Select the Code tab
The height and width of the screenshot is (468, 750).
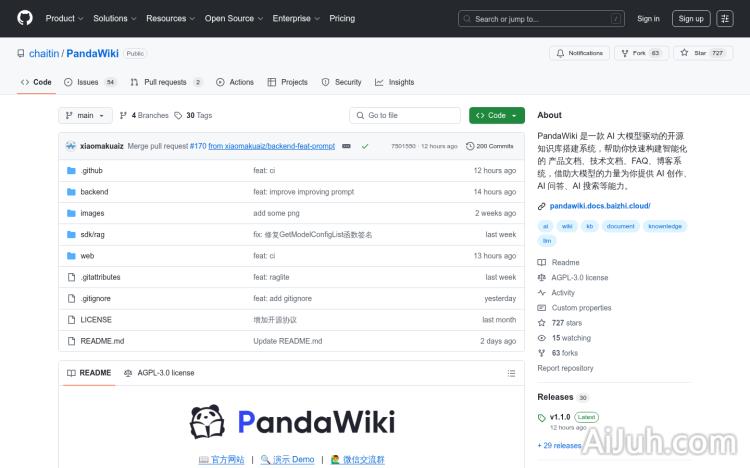[36, 82]
